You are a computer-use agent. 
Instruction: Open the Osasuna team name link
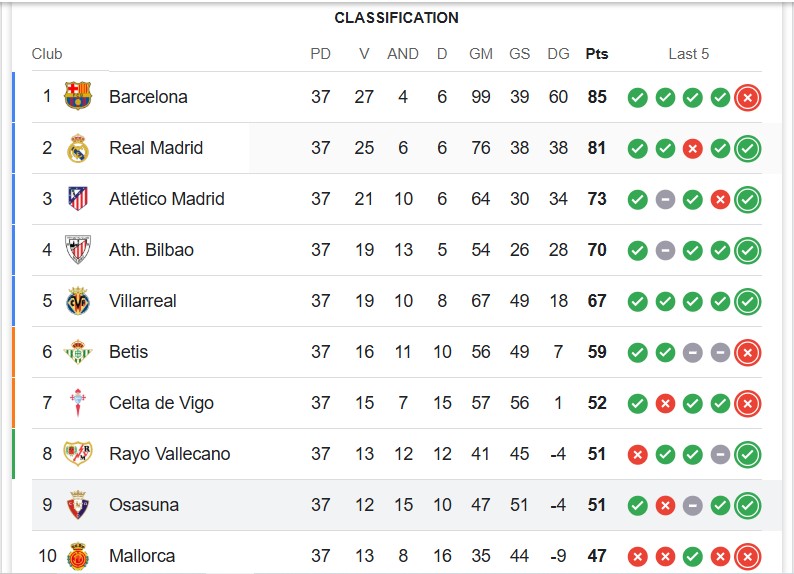144,505
